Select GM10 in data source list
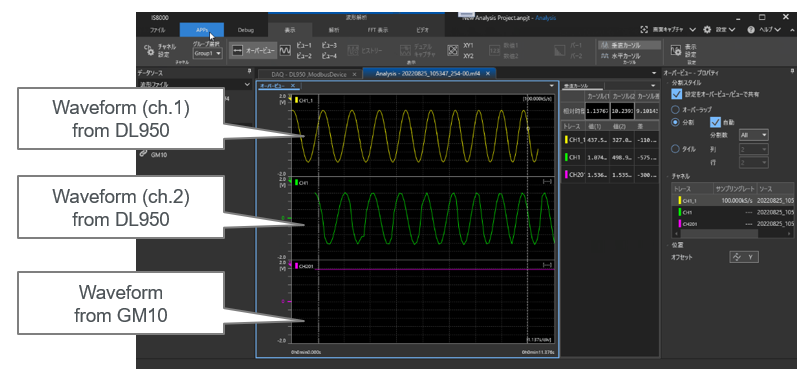 [159, 154]
